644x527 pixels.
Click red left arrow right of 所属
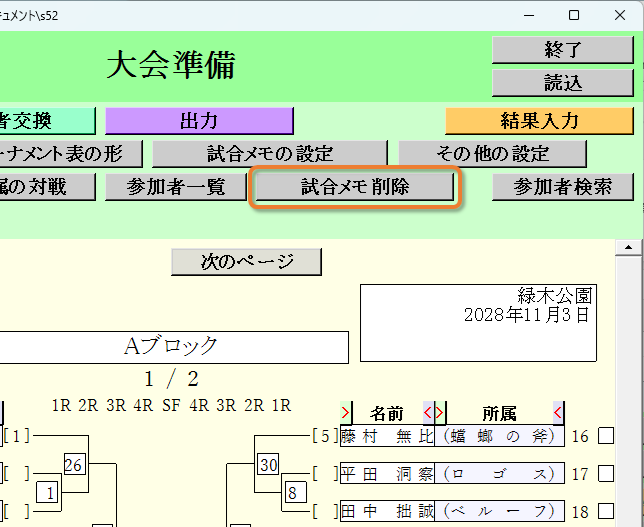coord(558,412)
